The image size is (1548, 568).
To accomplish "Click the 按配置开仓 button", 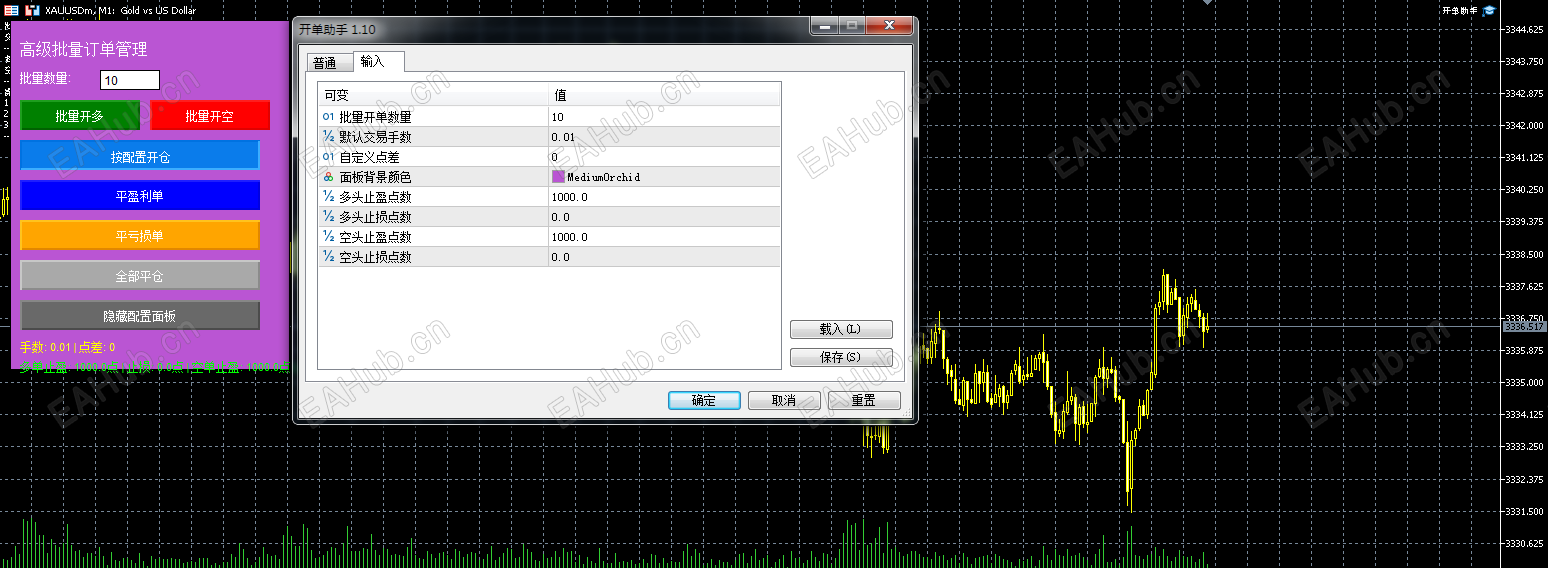I will (140, 155).
